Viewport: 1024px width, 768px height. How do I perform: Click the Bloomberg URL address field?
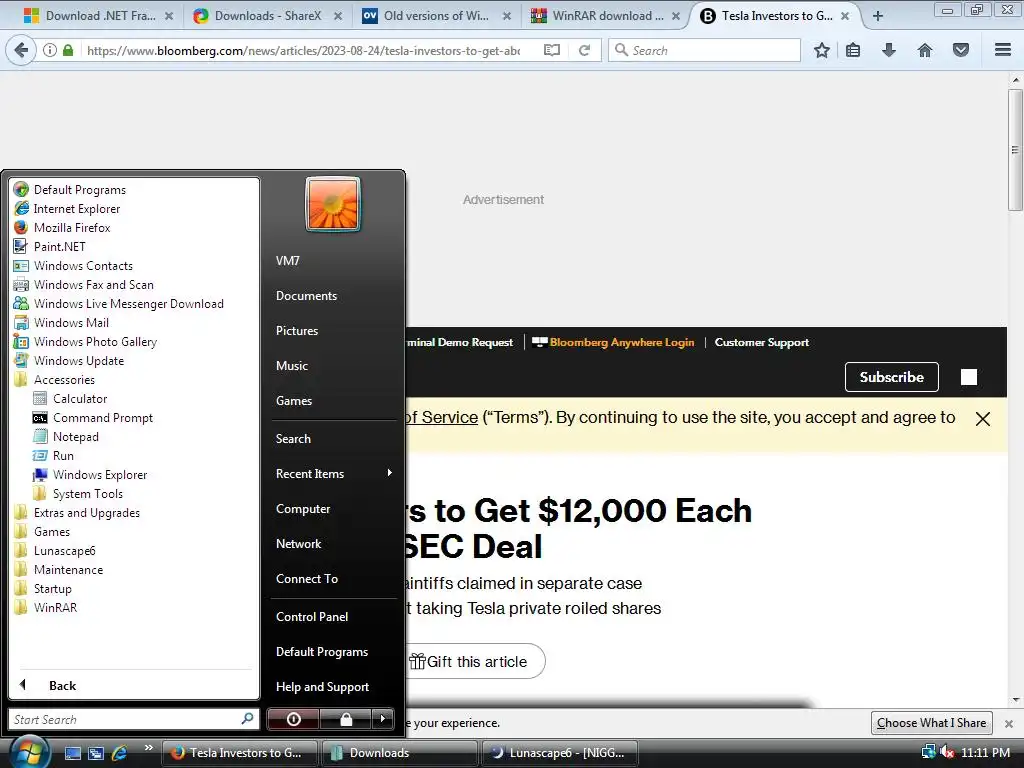303,50
